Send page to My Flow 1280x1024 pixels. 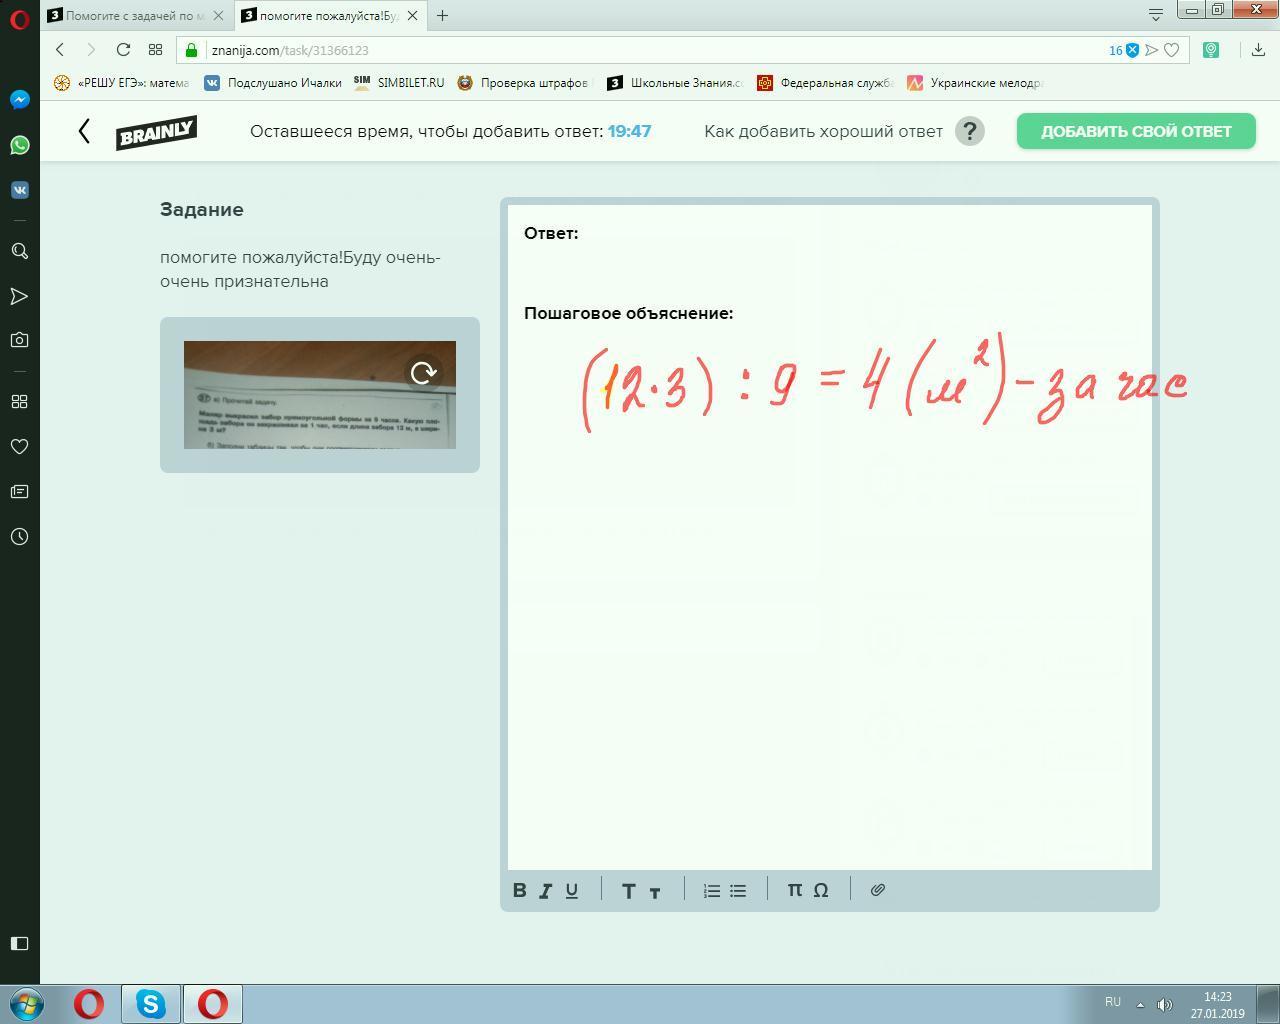[x=1152, y=50]
